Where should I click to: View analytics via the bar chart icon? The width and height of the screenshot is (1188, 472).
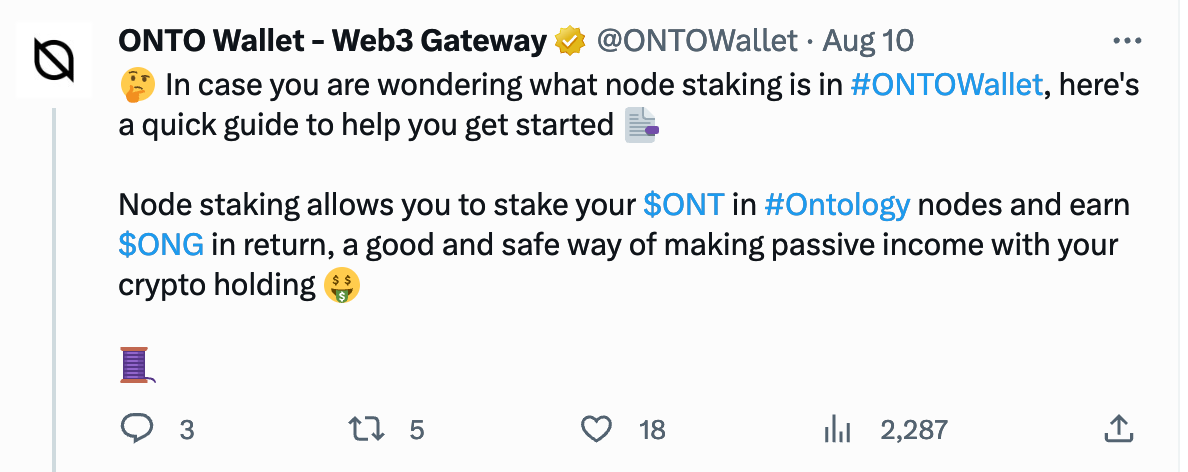[835, 429]
